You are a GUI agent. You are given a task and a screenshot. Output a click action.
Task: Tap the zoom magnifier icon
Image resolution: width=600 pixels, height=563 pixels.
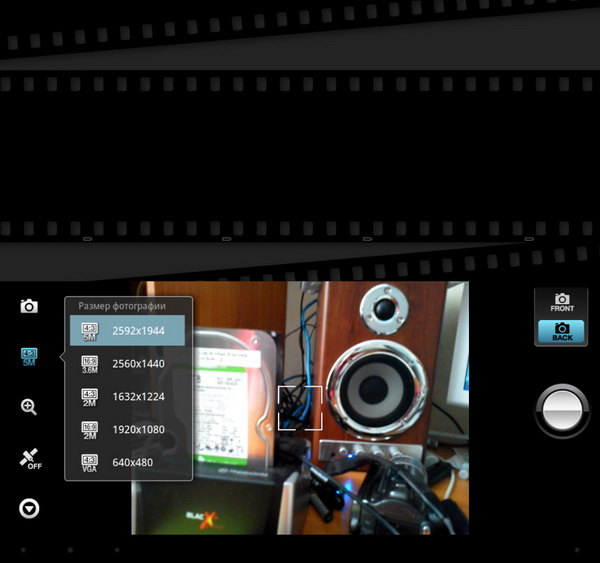click(29, 406)
